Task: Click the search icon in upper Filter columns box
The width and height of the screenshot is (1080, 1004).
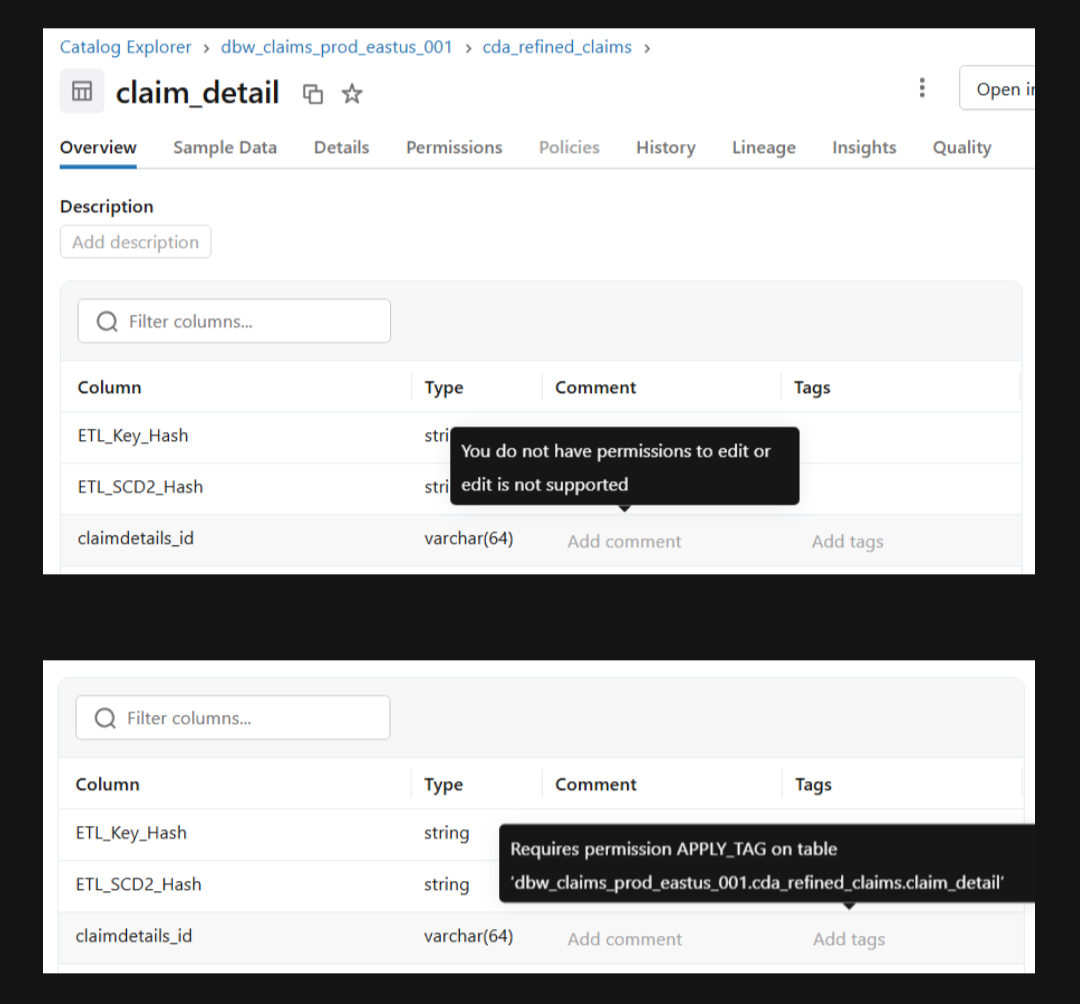Action: pyautogui.click(x=107, y=321)
